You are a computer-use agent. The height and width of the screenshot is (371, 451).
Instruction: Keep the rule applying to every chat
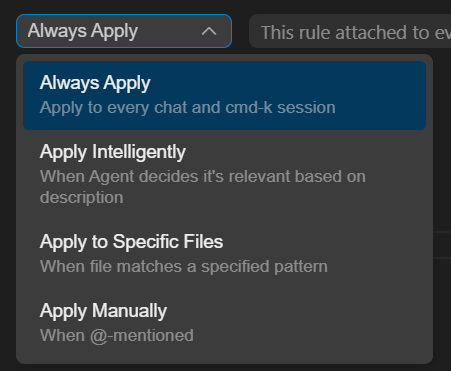coord(224,95)
